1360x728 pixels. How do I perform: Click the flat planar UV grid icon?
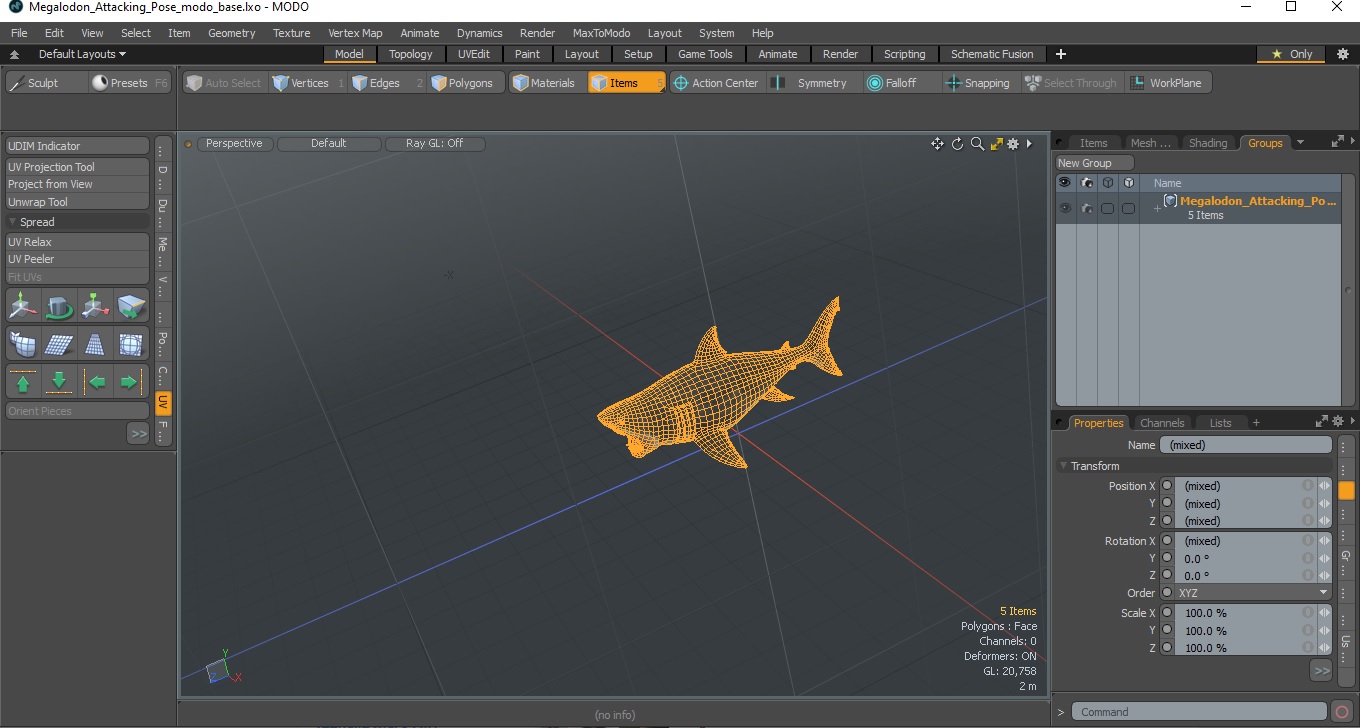(x=59, y=344)
